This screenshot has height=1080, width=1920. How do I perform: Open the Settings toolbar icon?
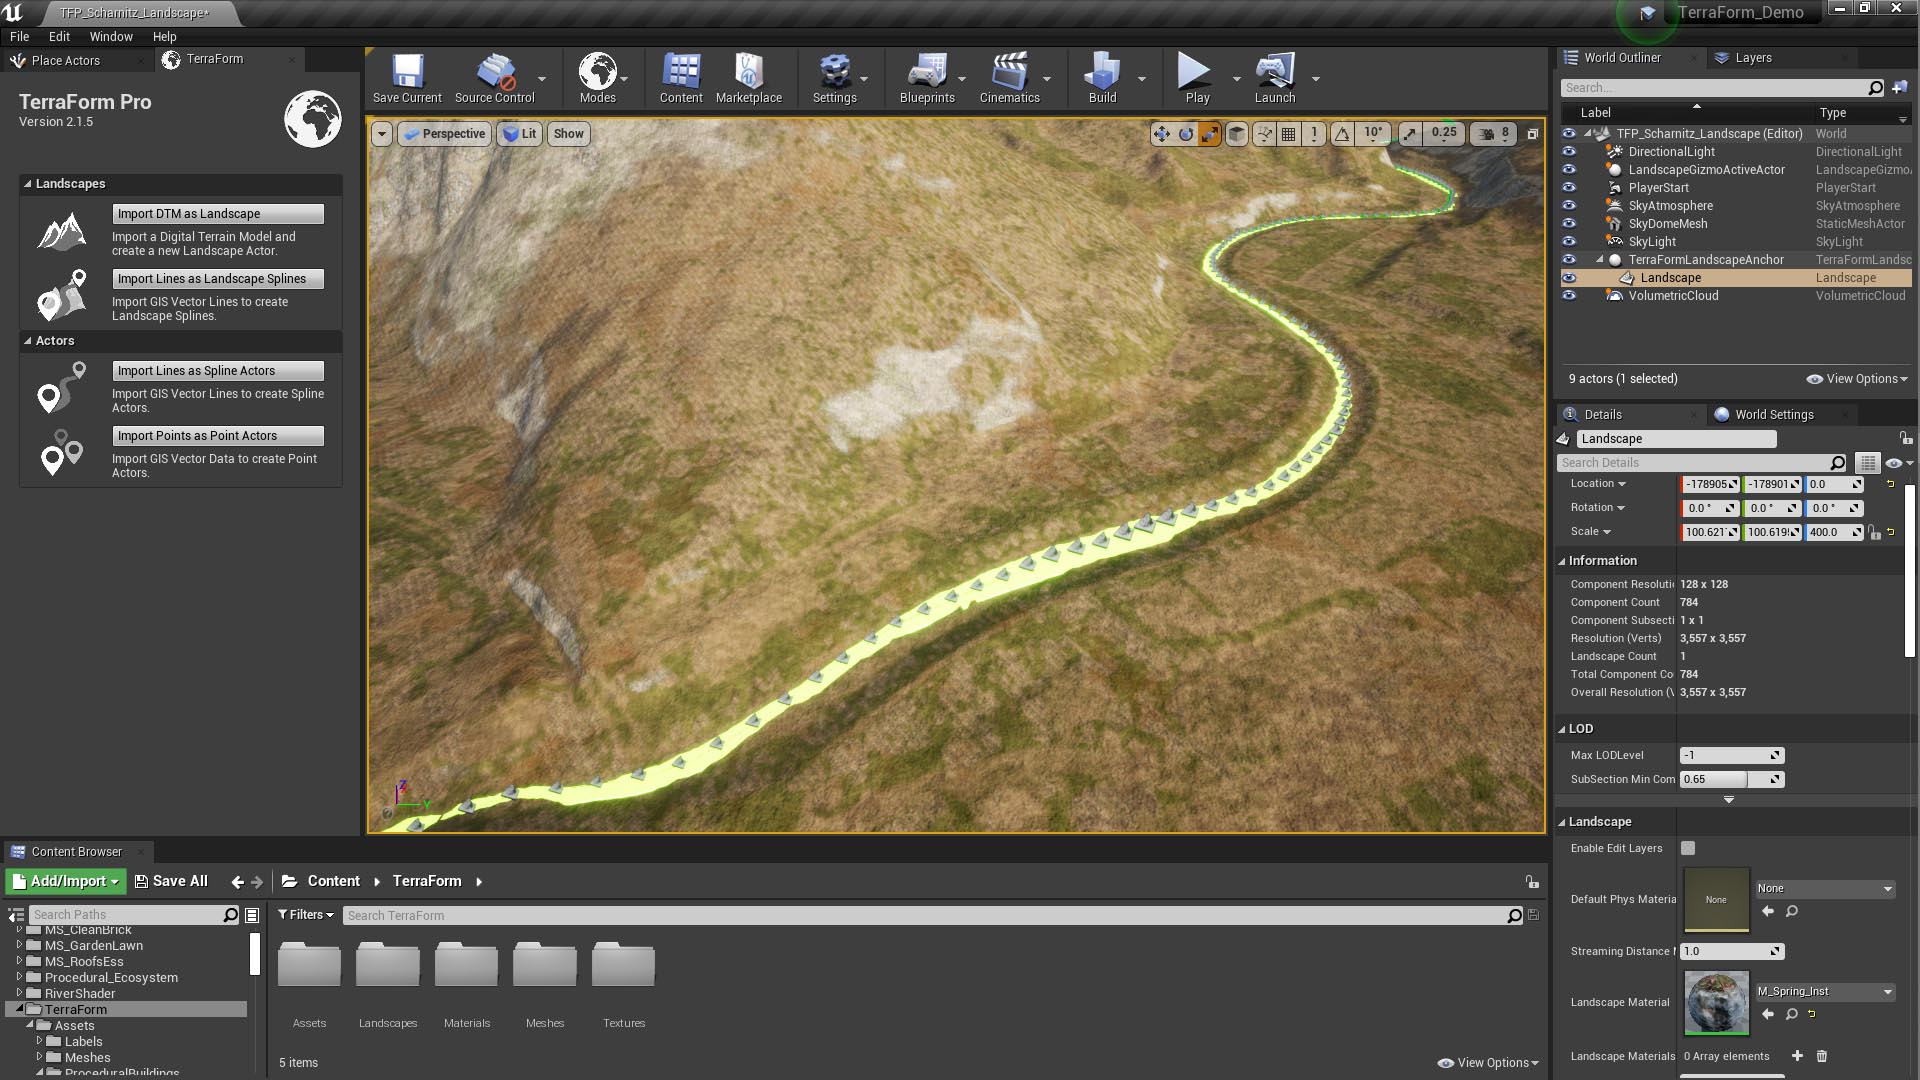(834, 78)
